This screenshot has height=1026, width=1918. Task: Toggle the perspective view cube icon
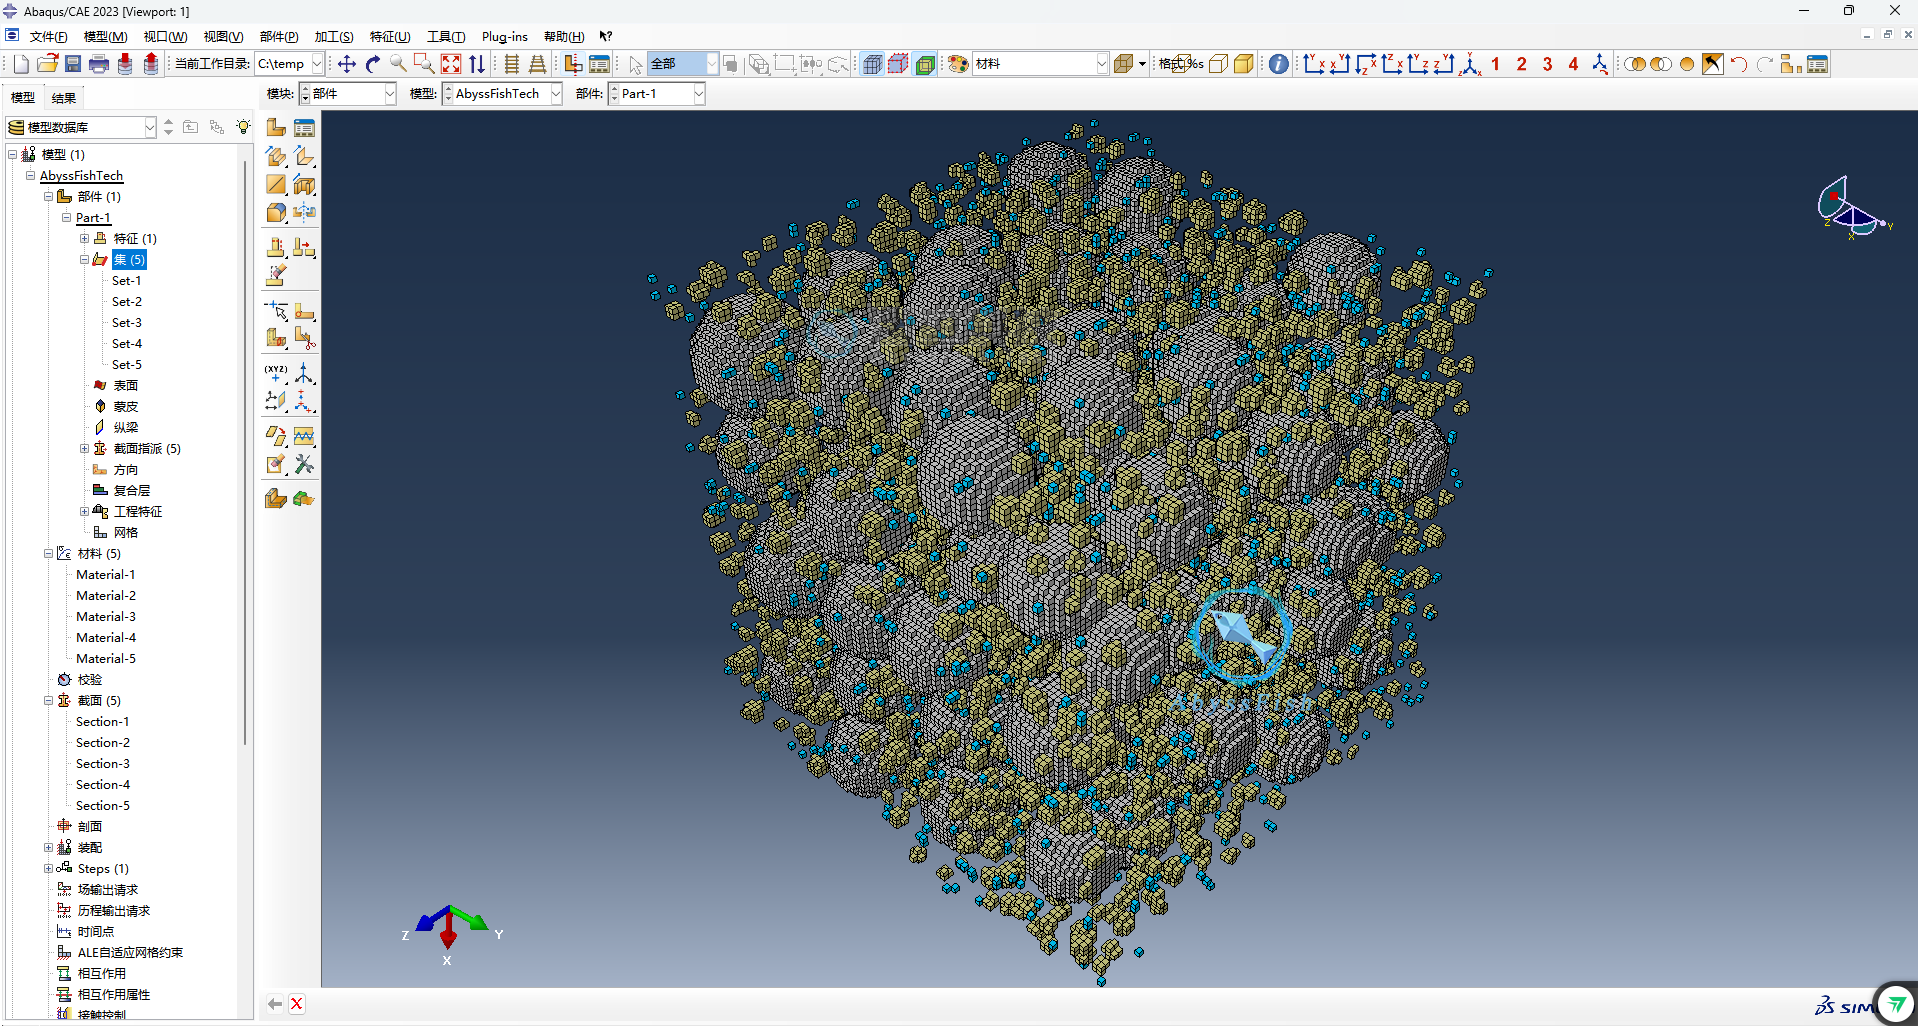pyautogui.click(x=873, y=64)
